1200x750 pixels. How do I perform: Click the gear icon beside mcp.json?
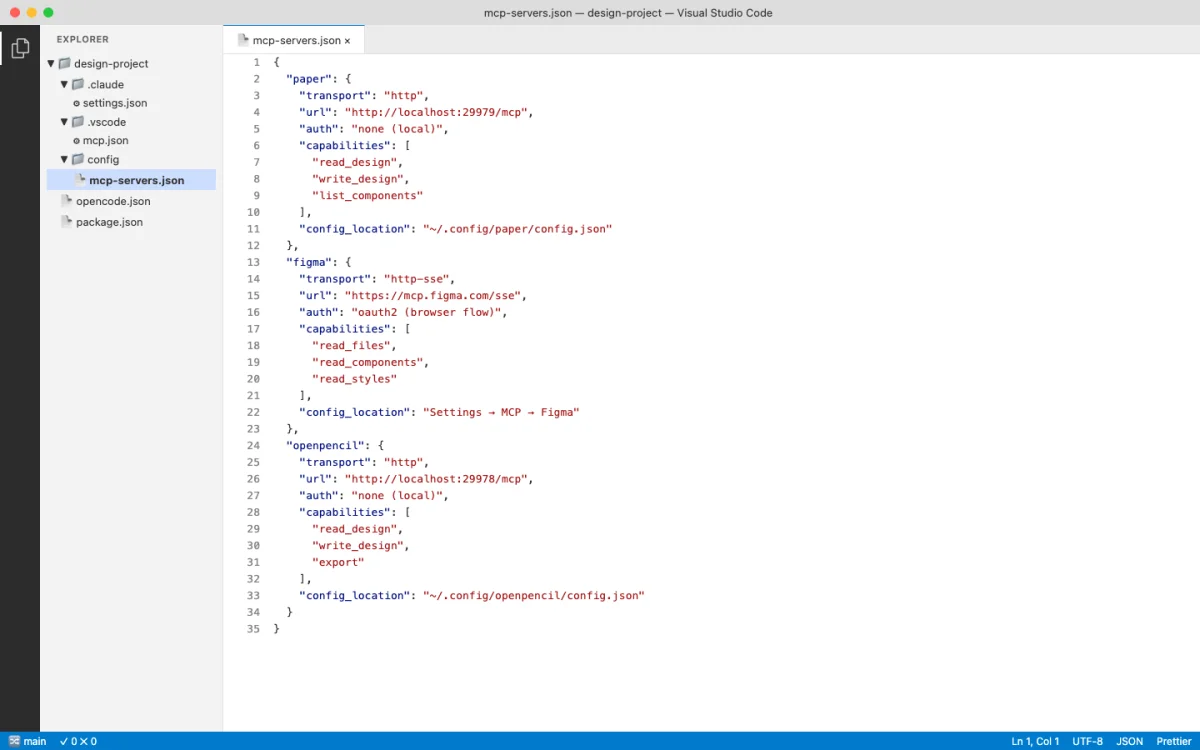[x=76, y=141]
